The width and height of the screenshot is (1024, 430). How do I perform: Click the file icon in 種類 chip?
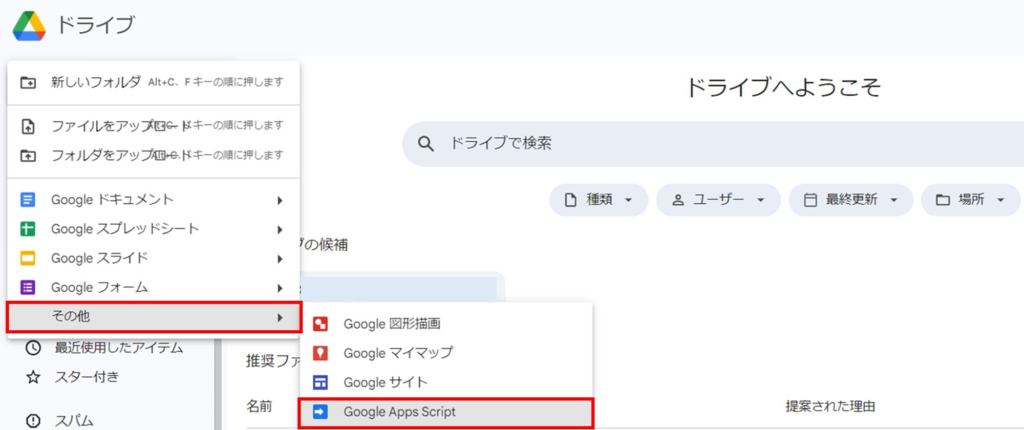570,200
